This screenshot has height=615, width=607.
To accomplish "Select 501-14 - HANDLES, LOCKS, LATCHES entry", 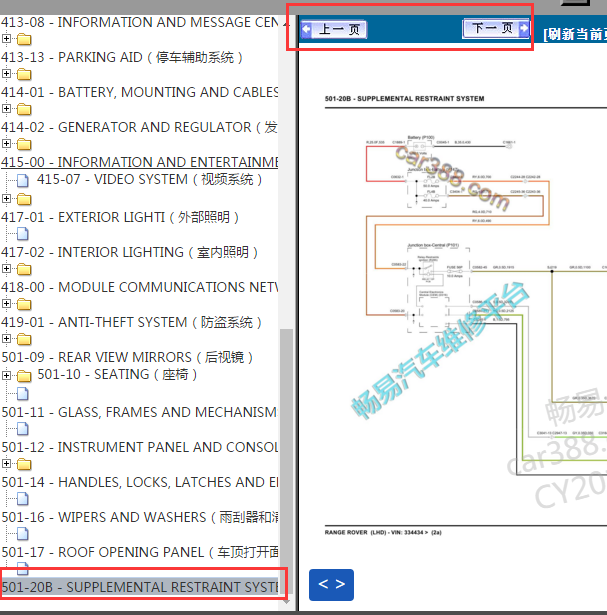I will click(140, 482).
